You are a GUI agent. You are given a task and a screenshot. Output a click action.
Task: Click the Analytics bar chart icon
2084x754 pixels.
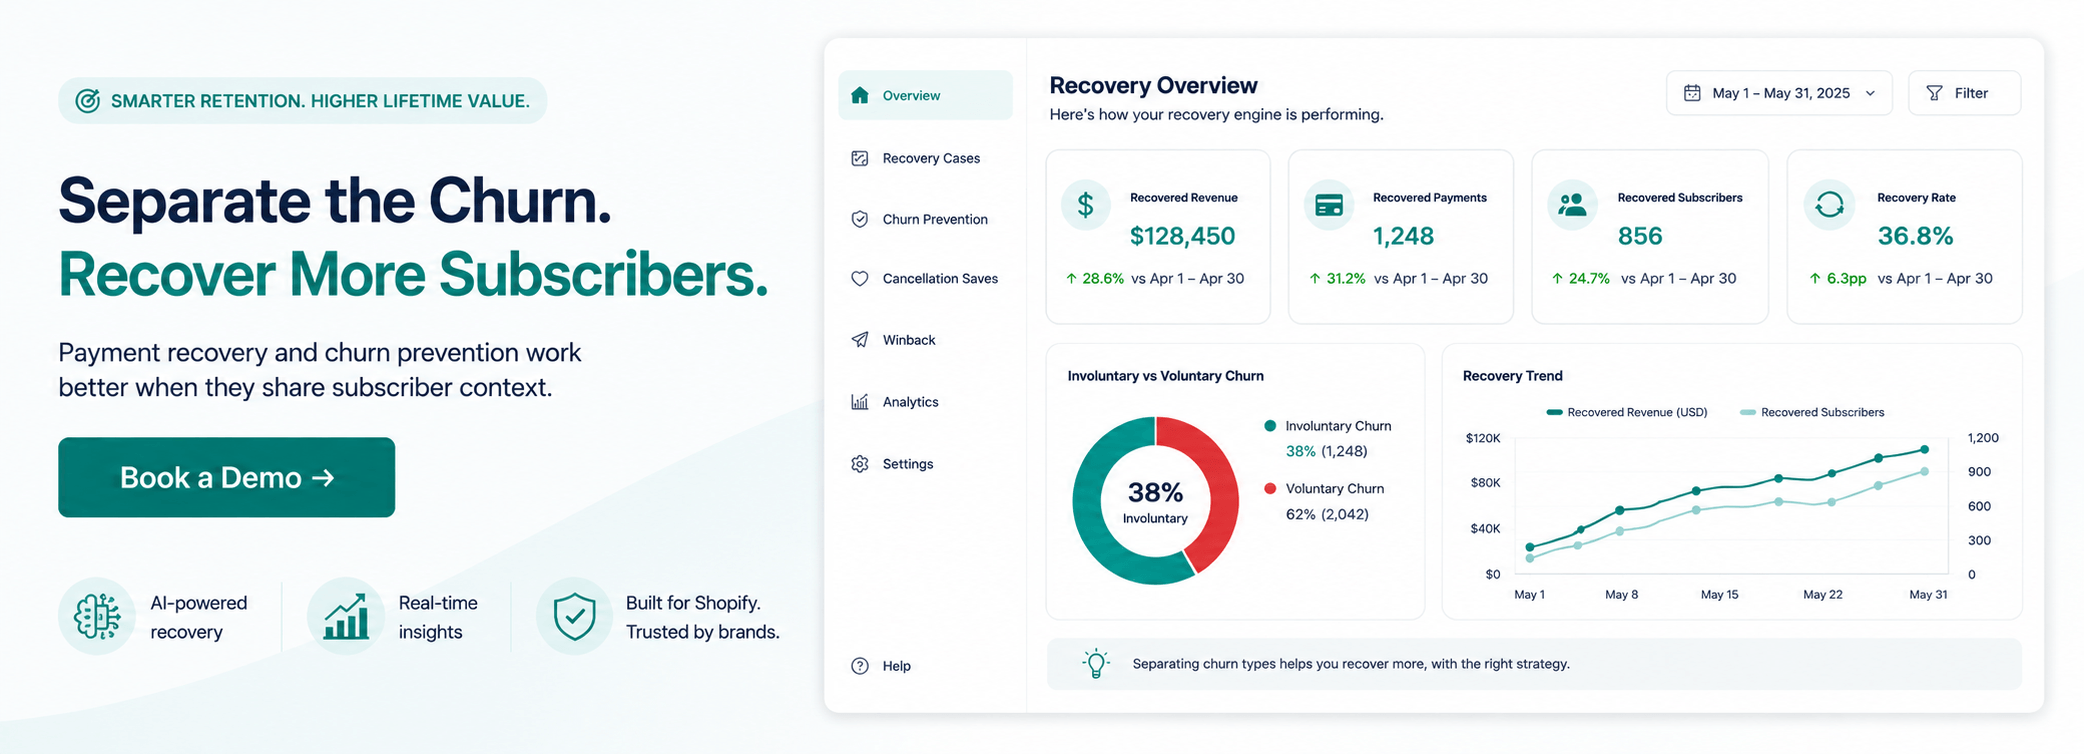point(860,402)
